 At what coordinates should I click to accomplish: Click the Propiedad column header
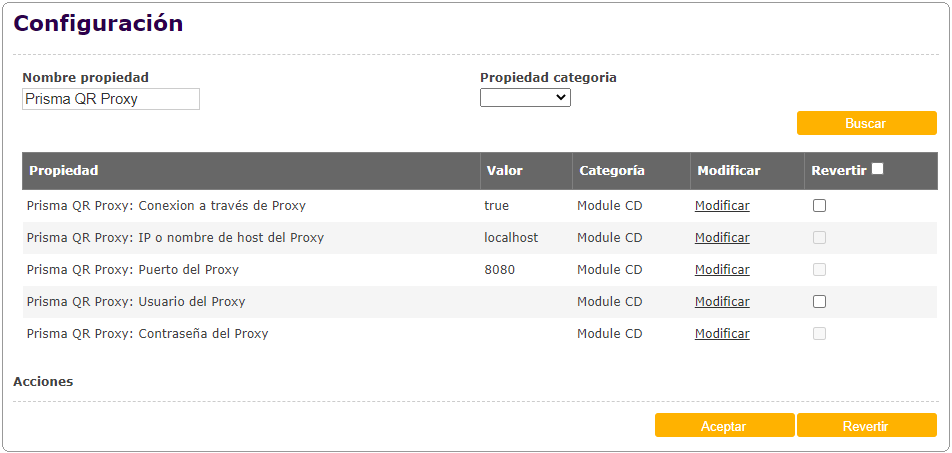pyautogui.click(x=64, y=171)
